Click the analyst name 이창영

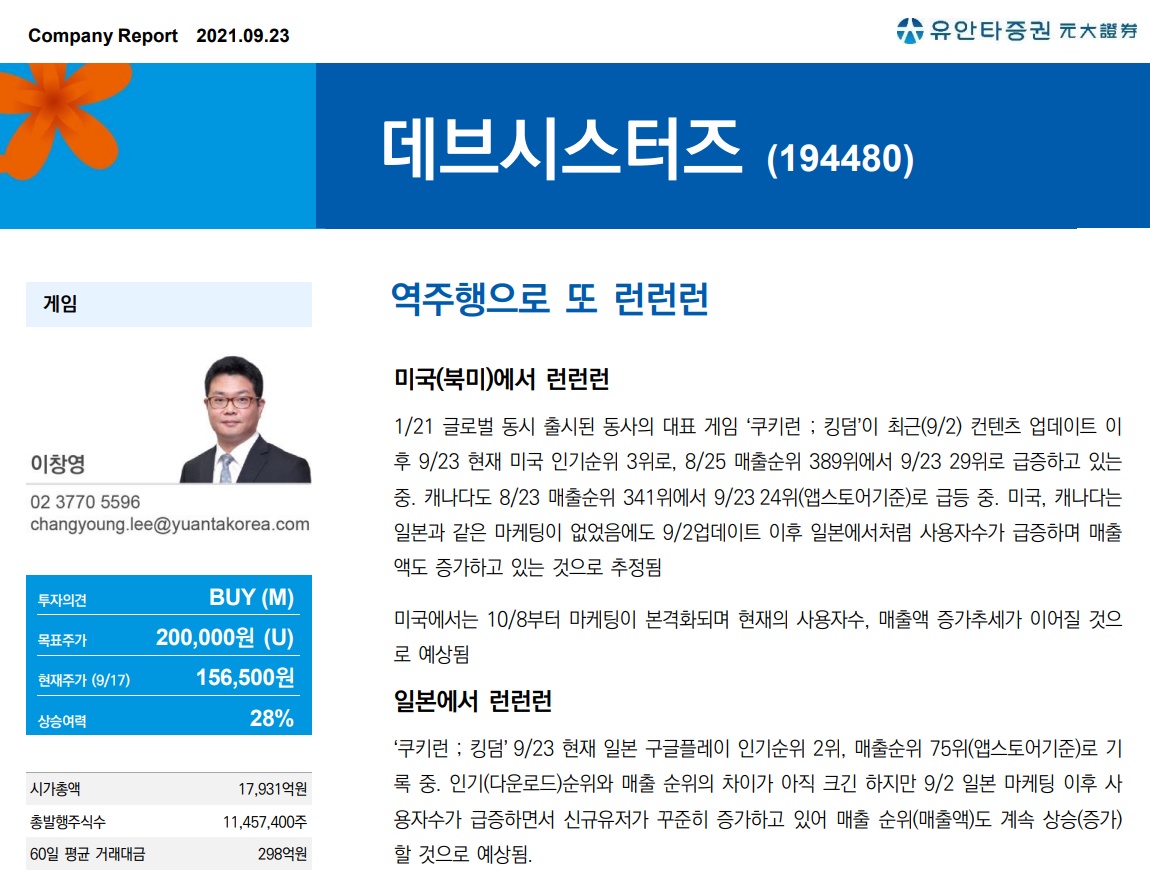[58, 463]
